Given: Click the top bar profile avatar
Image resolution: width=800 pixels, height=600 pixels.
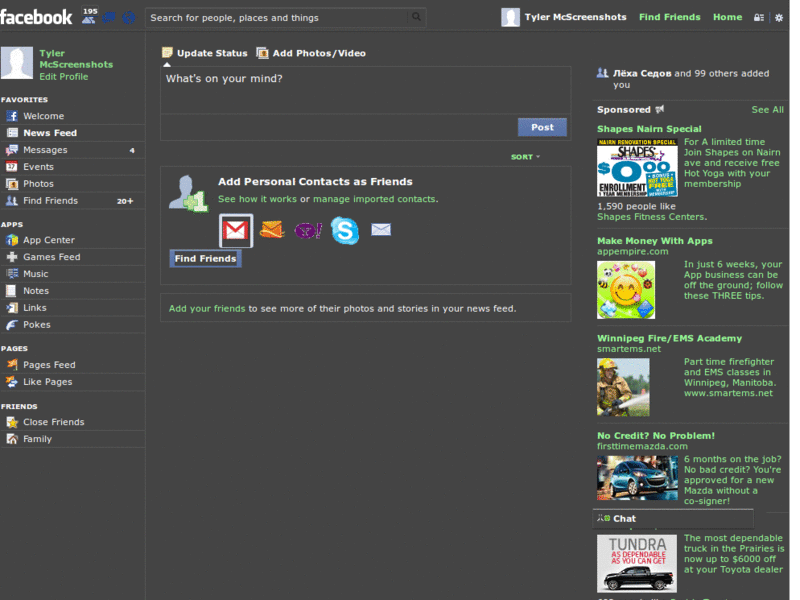Looking at the screenshot, I should [x=510, y=17].
